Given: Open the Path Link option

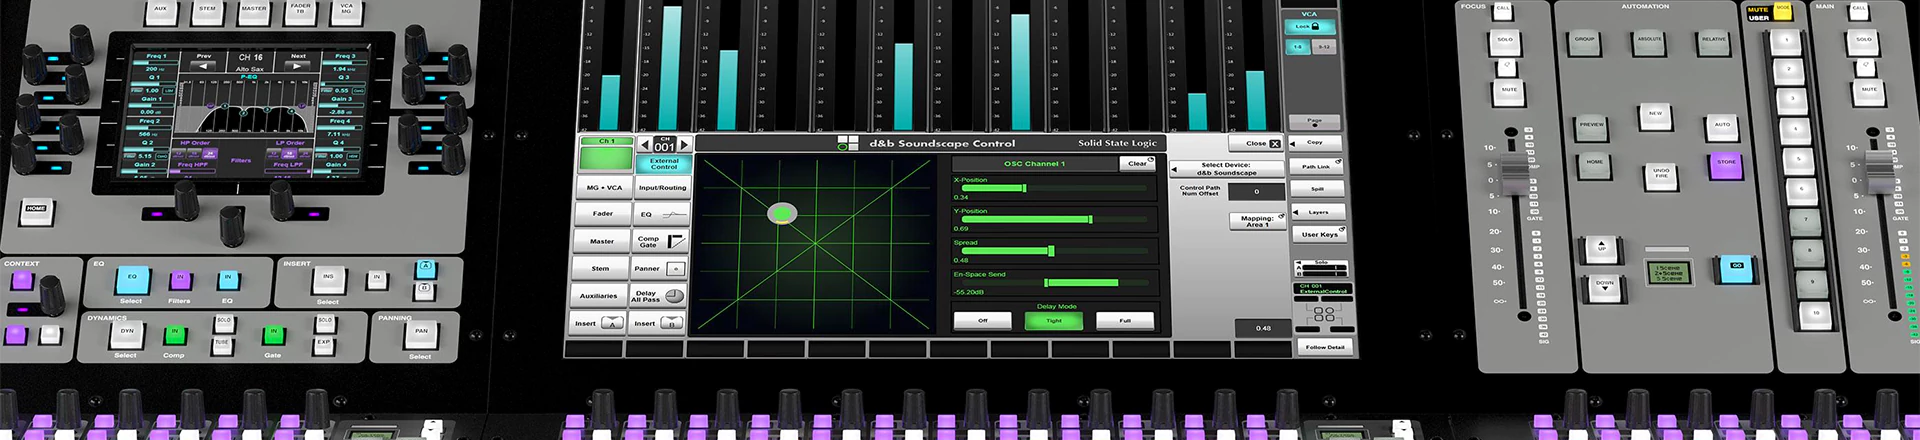Looking at the screenshot, I should coord(1316,166).
